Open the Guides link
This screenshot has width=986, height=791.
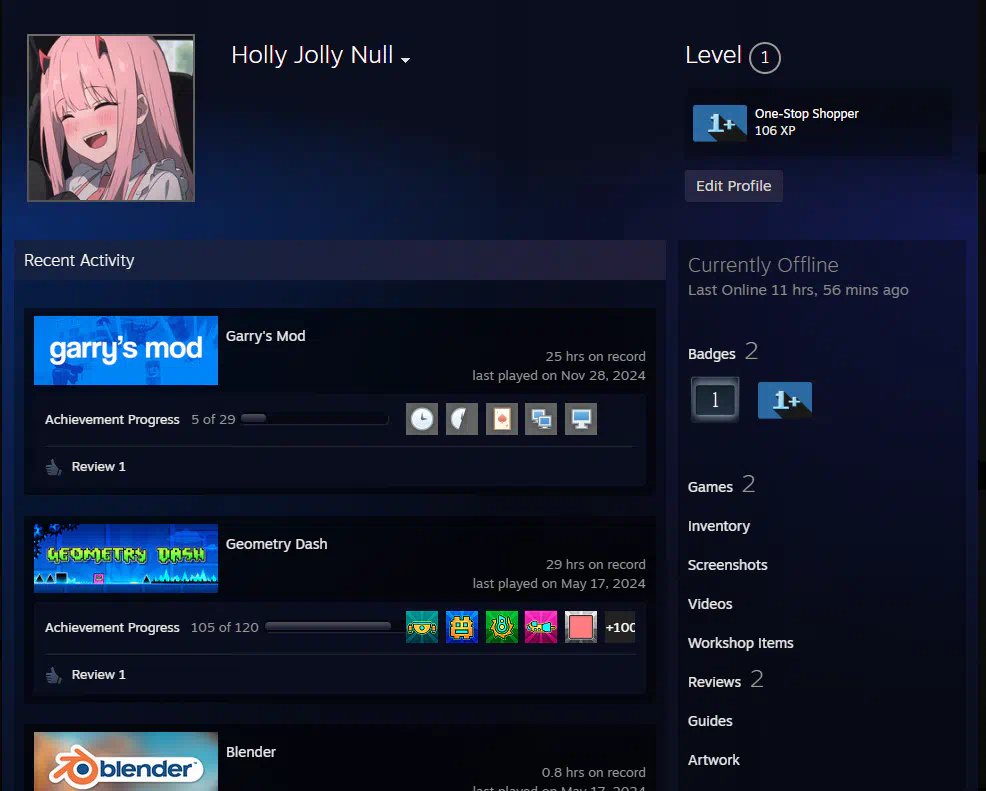(x=710, y=721)
